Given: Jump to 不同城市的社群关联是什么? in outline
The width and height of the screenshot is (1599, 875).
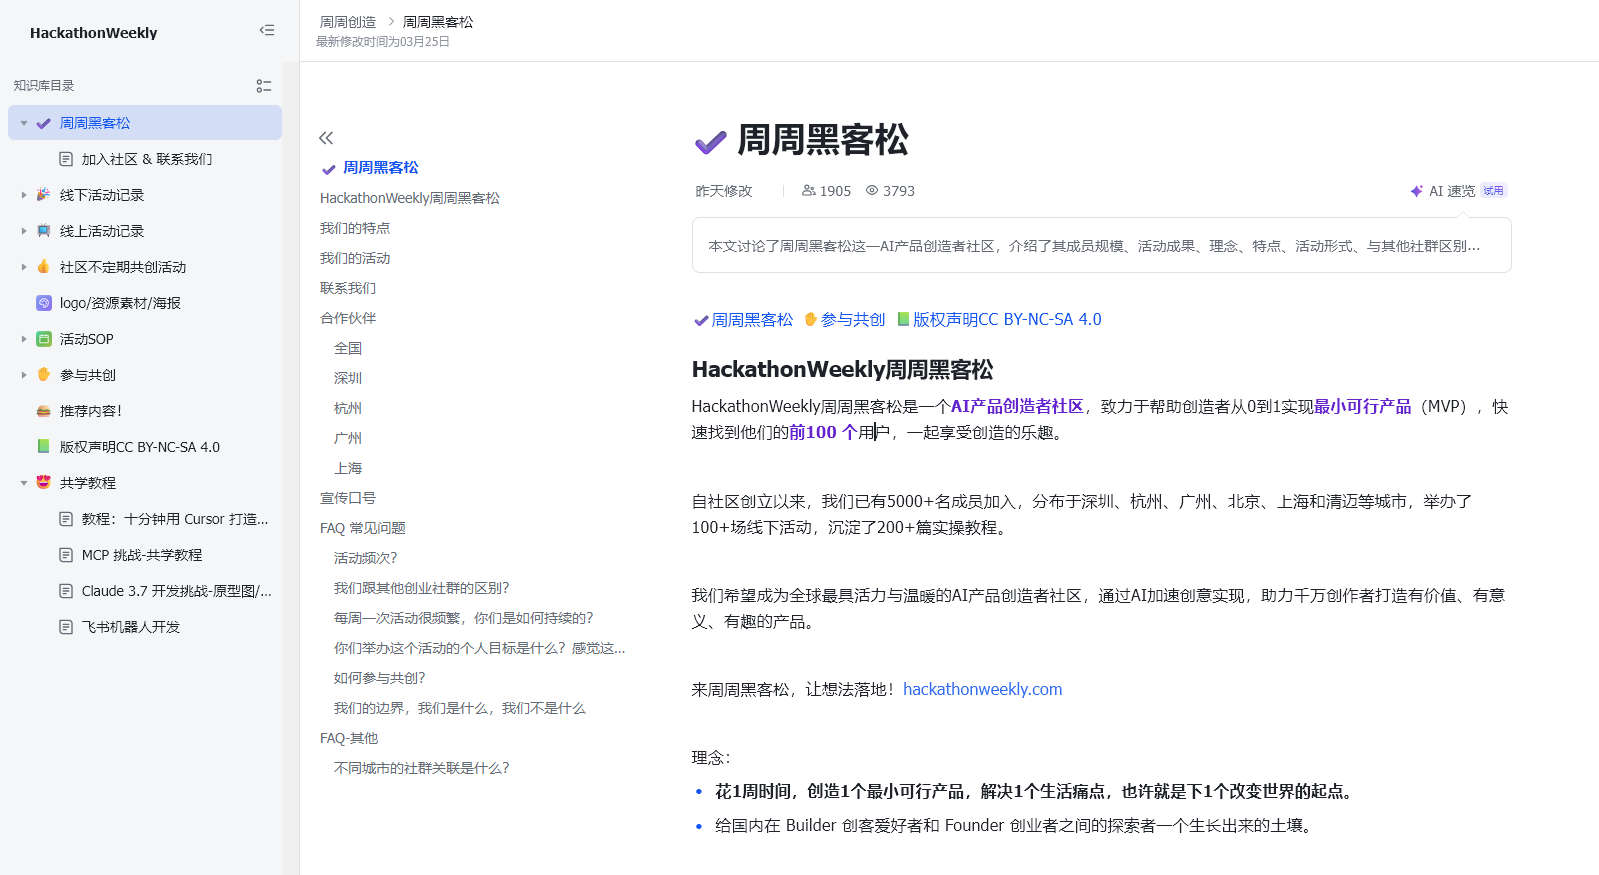Looking at the screenshot, I should pos(422,768).
